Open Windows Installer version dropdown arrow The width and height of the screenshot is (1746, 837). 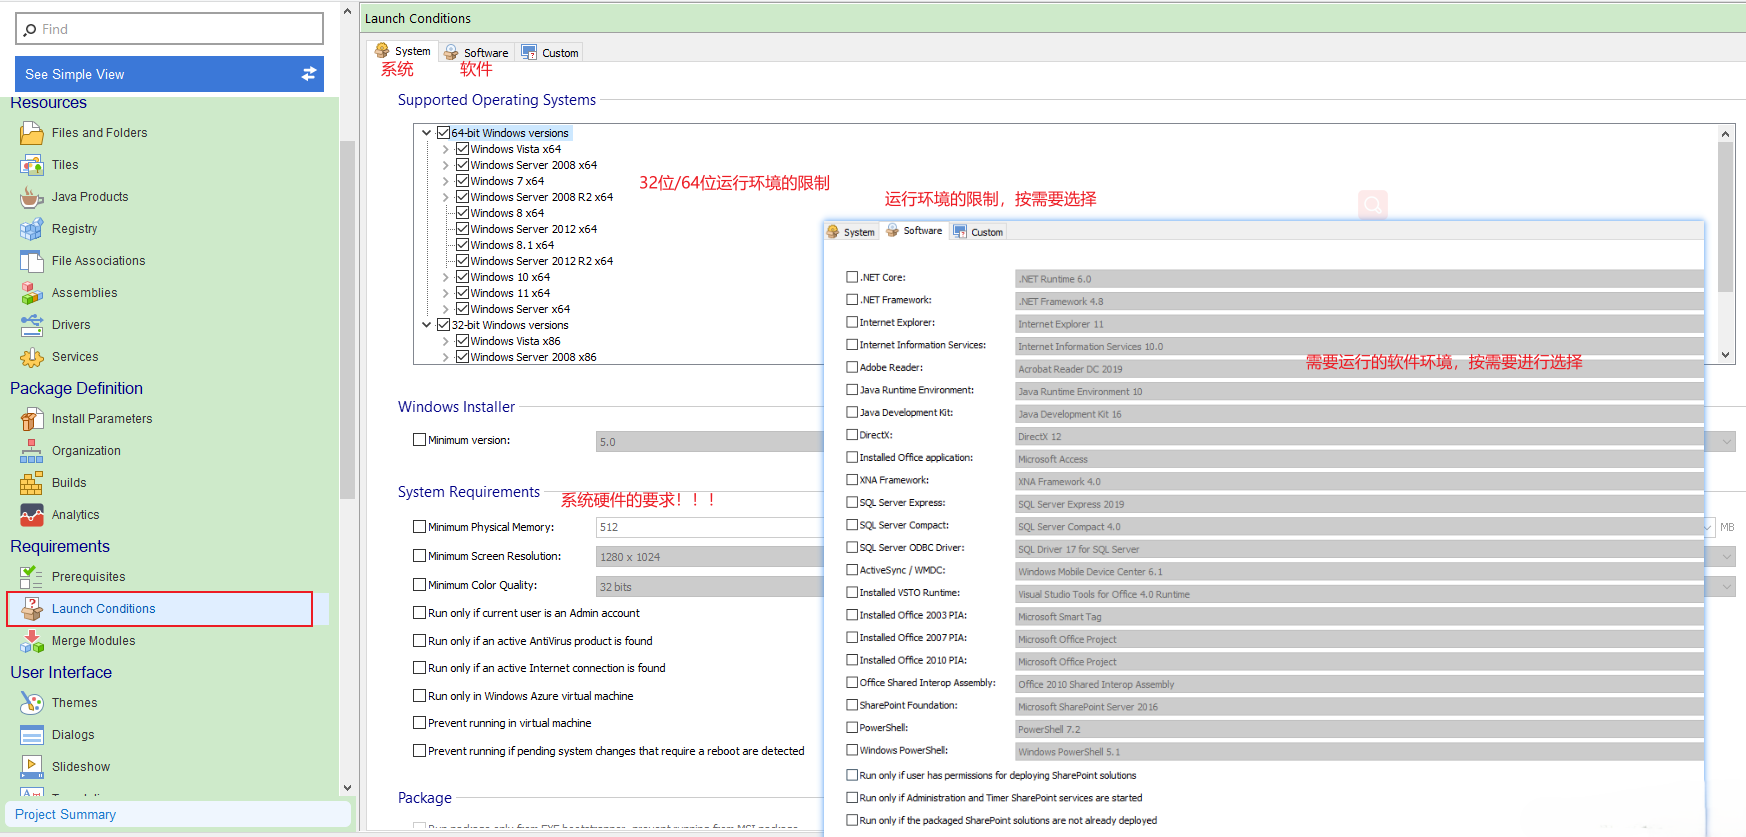(x=1727, y=442)
